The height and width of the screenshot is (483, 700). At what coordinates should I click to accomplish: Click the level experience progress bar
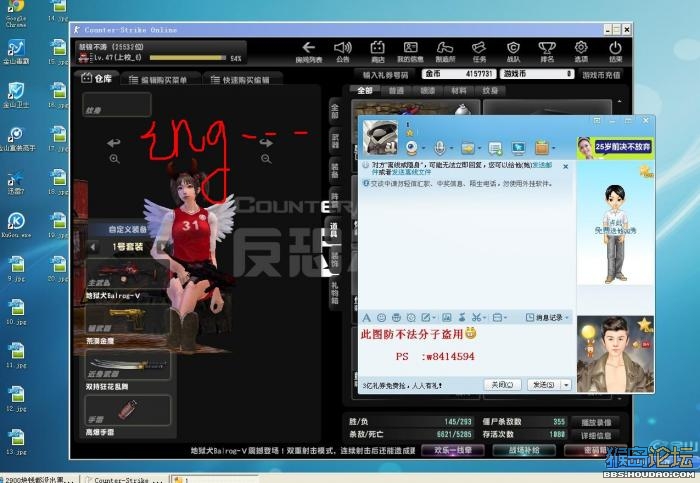[188, 58]
